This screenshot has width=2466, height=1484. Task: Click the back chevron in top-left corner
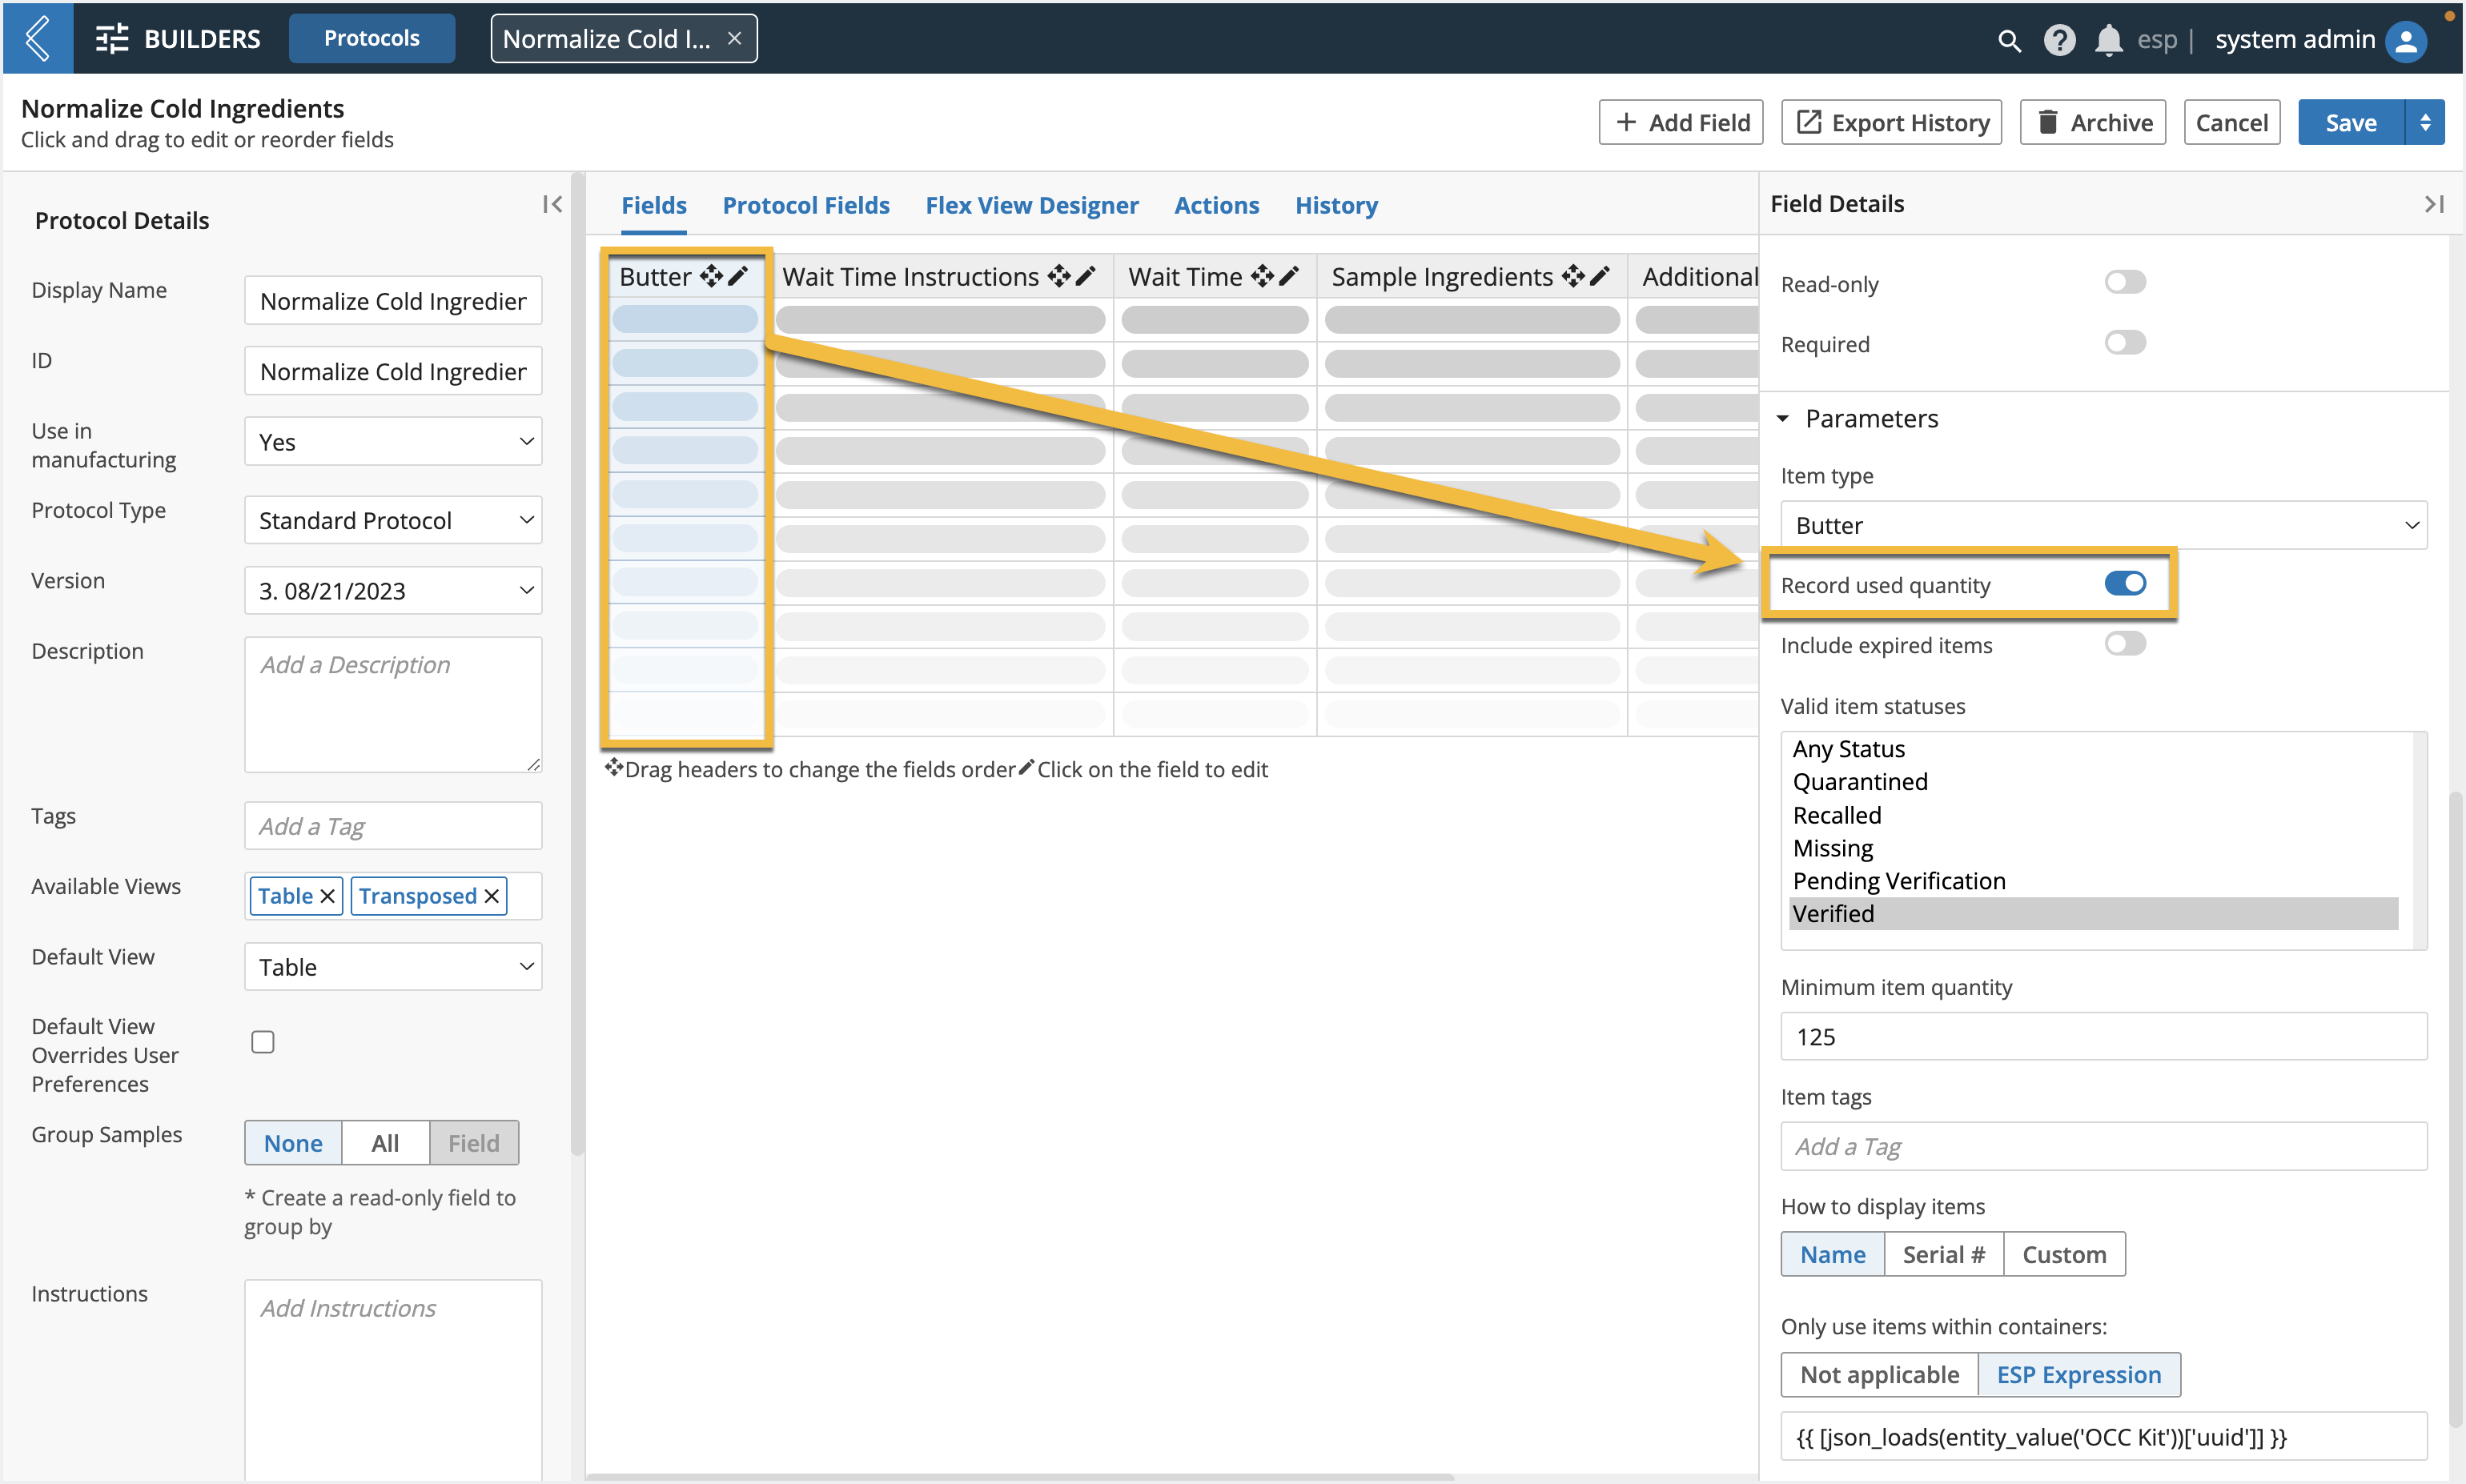tap(37, 38)
